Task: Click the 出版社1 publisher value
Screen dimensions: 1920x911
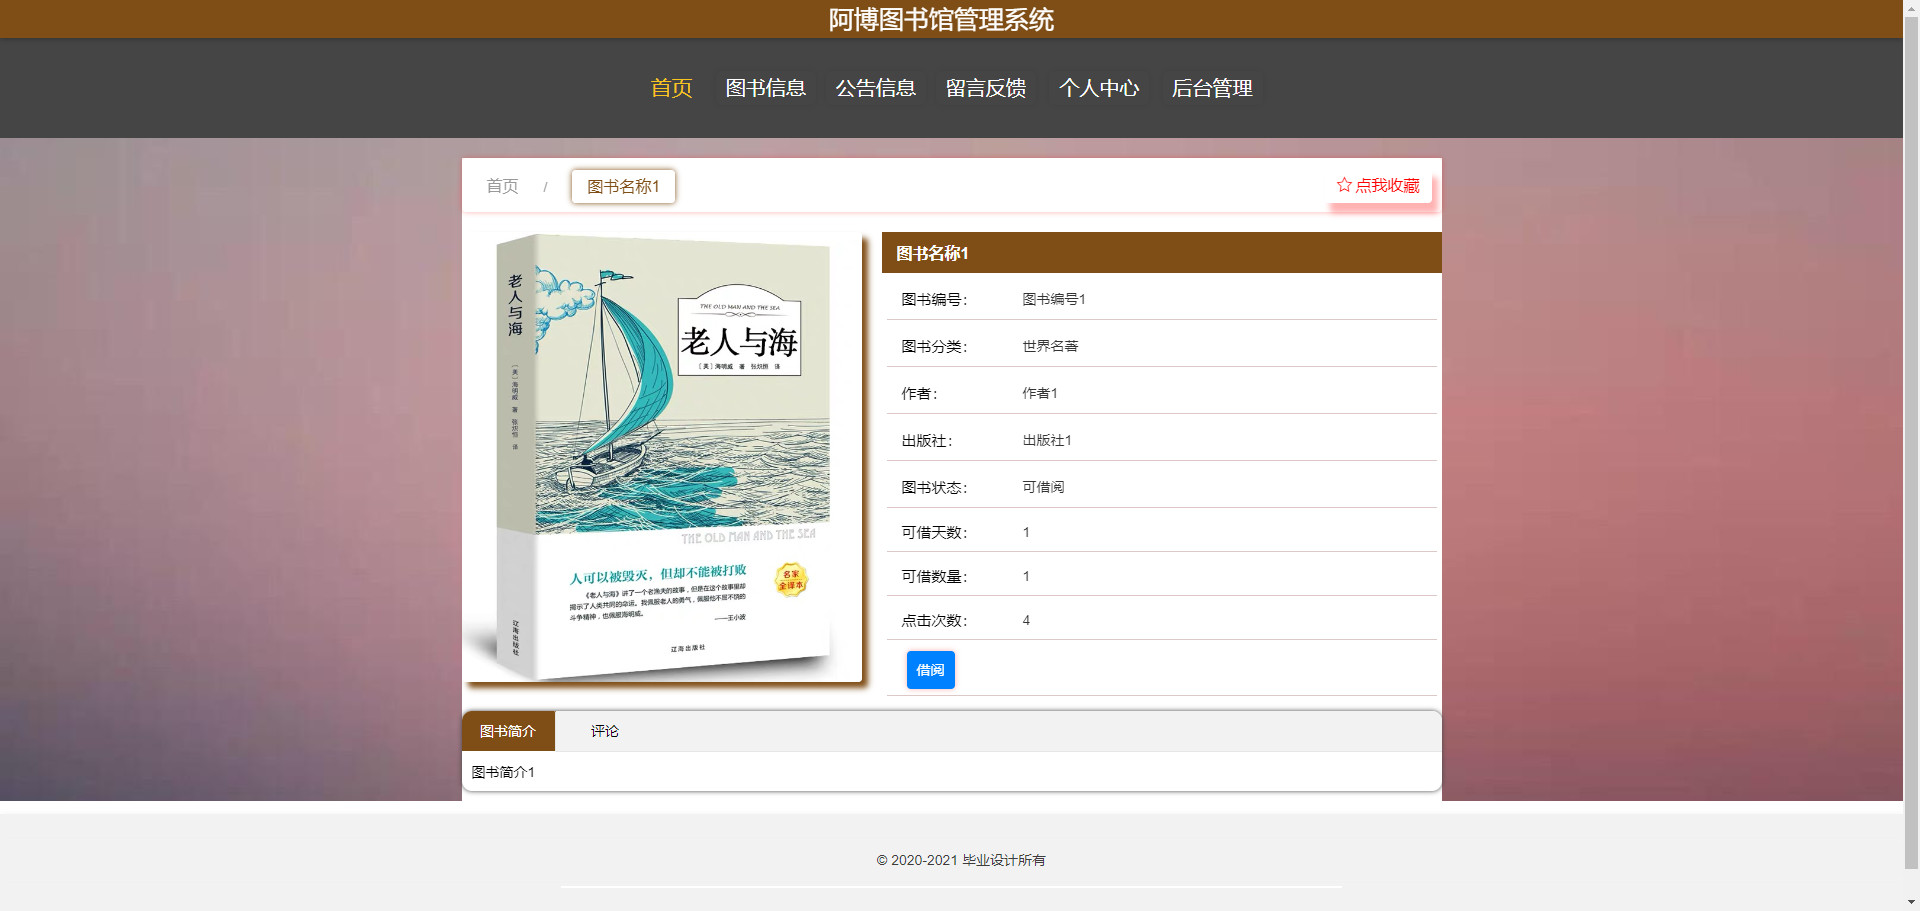Action: click(x=1047, y=440)
